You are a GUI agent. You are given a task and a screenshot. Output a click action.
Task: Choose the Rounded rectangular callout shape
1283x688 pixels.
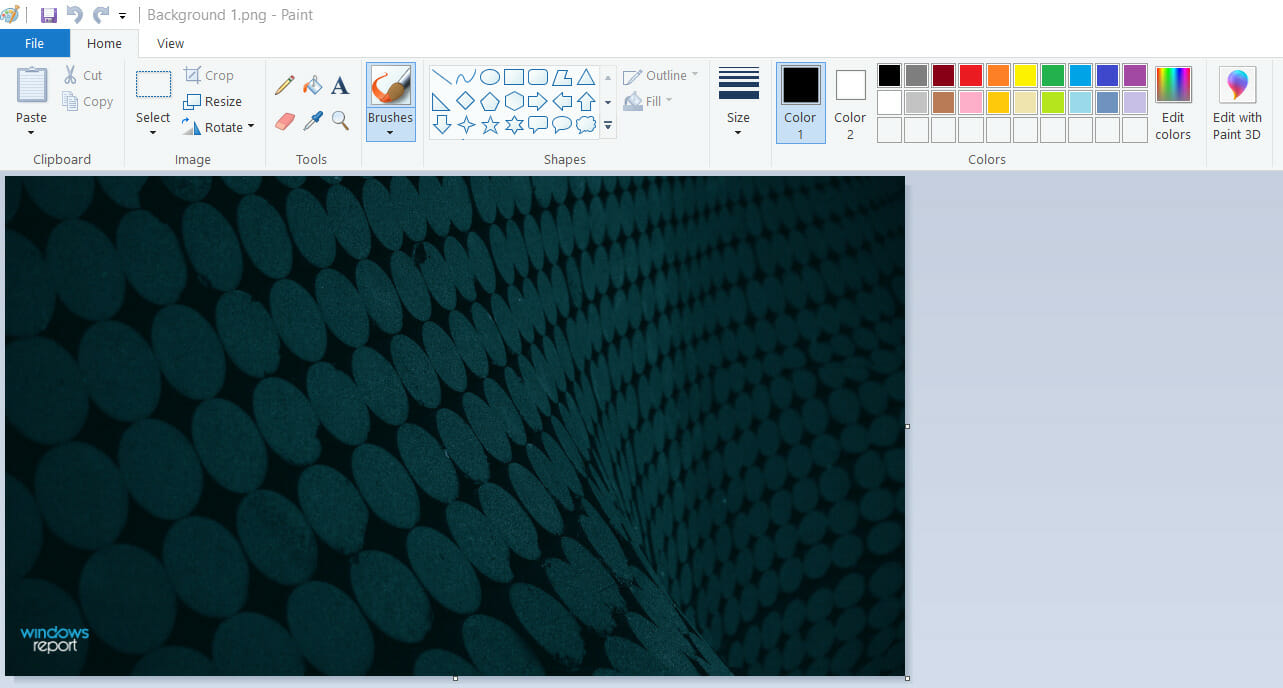[x=538, y=125]
